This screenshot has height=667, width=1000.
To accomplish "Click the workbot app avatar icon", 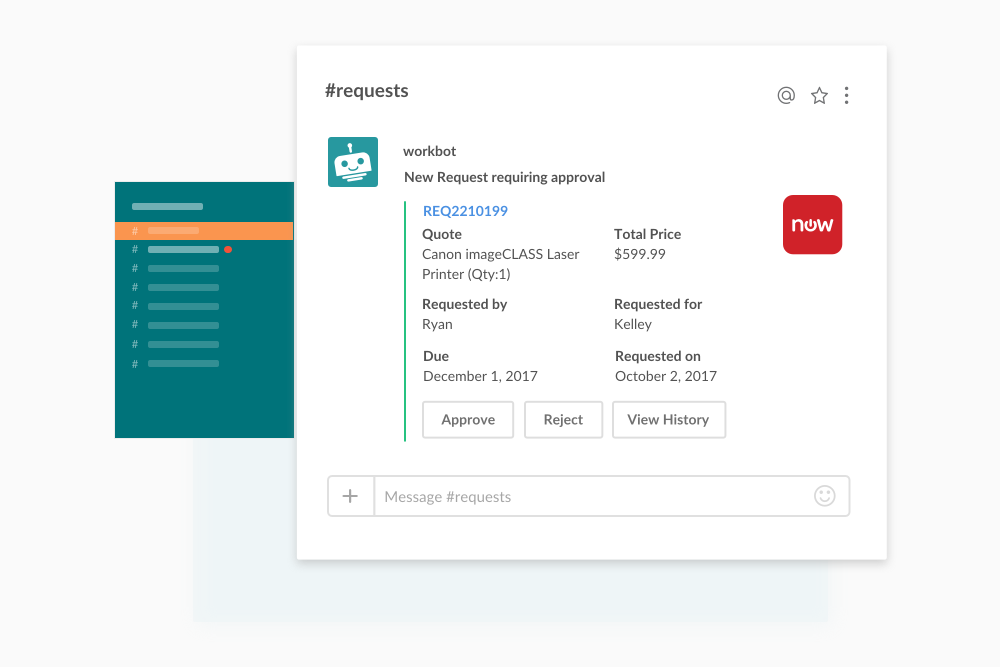I will tap(353, 161).
